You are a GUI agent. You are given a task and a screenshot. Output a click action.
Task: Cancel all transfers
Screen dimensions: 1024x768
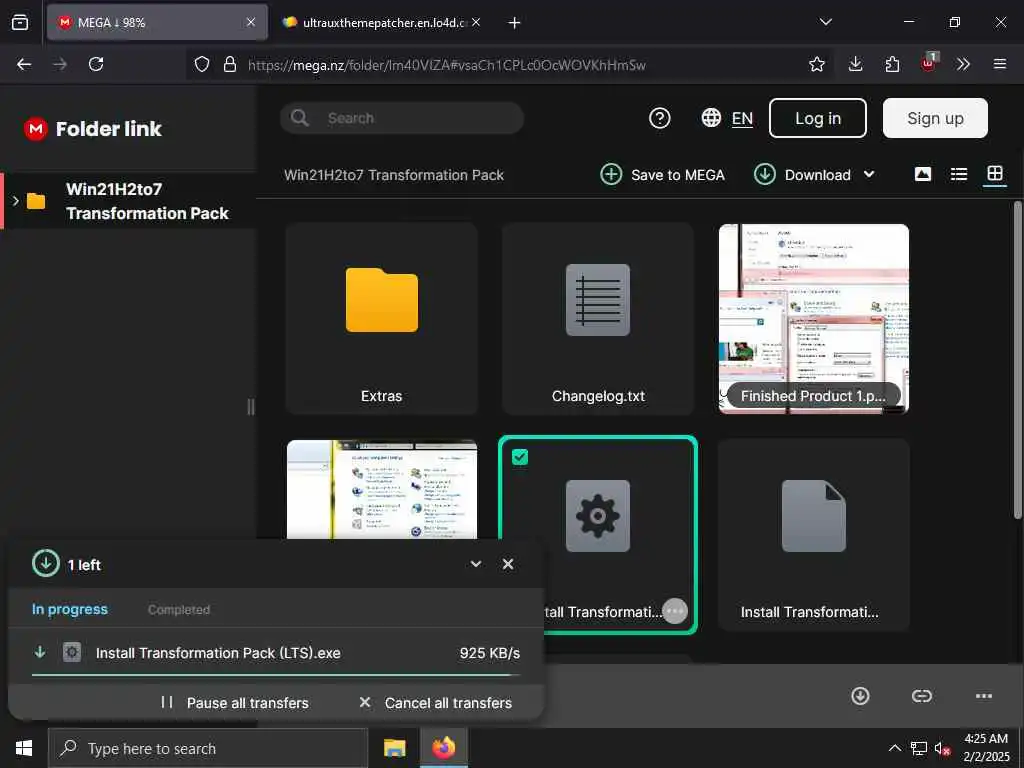pos(436,703)
